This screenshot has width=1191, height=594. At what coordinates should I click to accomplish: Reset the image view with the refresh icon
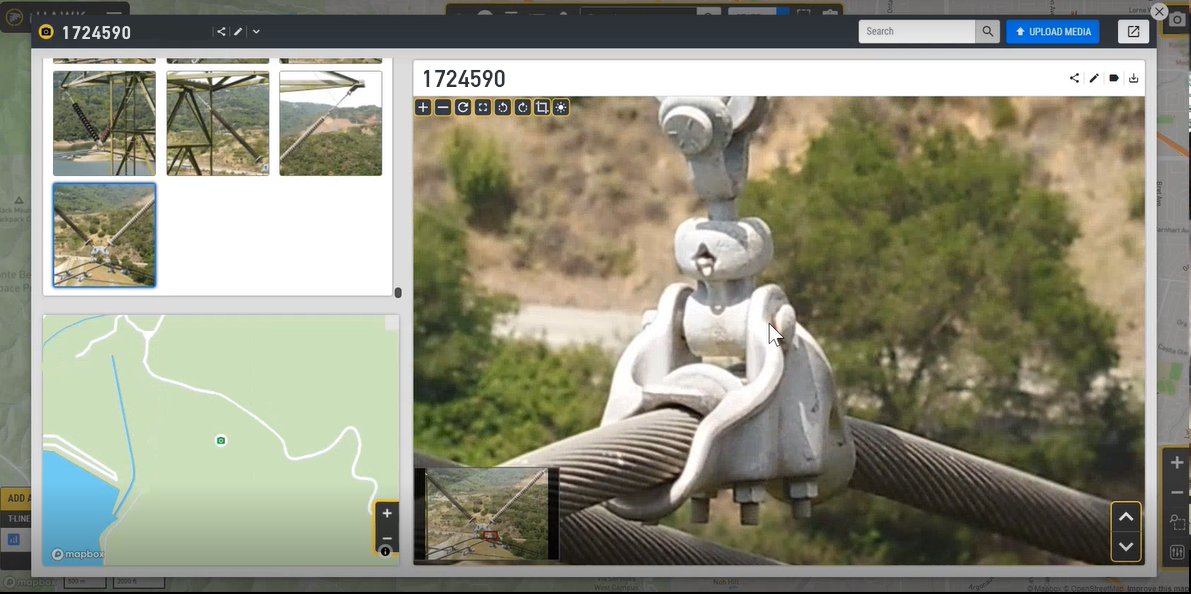[463, 107]
